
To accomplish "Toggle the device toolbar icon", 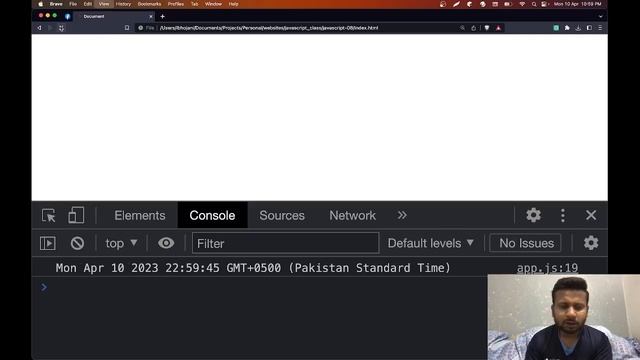I will [76, 215].
